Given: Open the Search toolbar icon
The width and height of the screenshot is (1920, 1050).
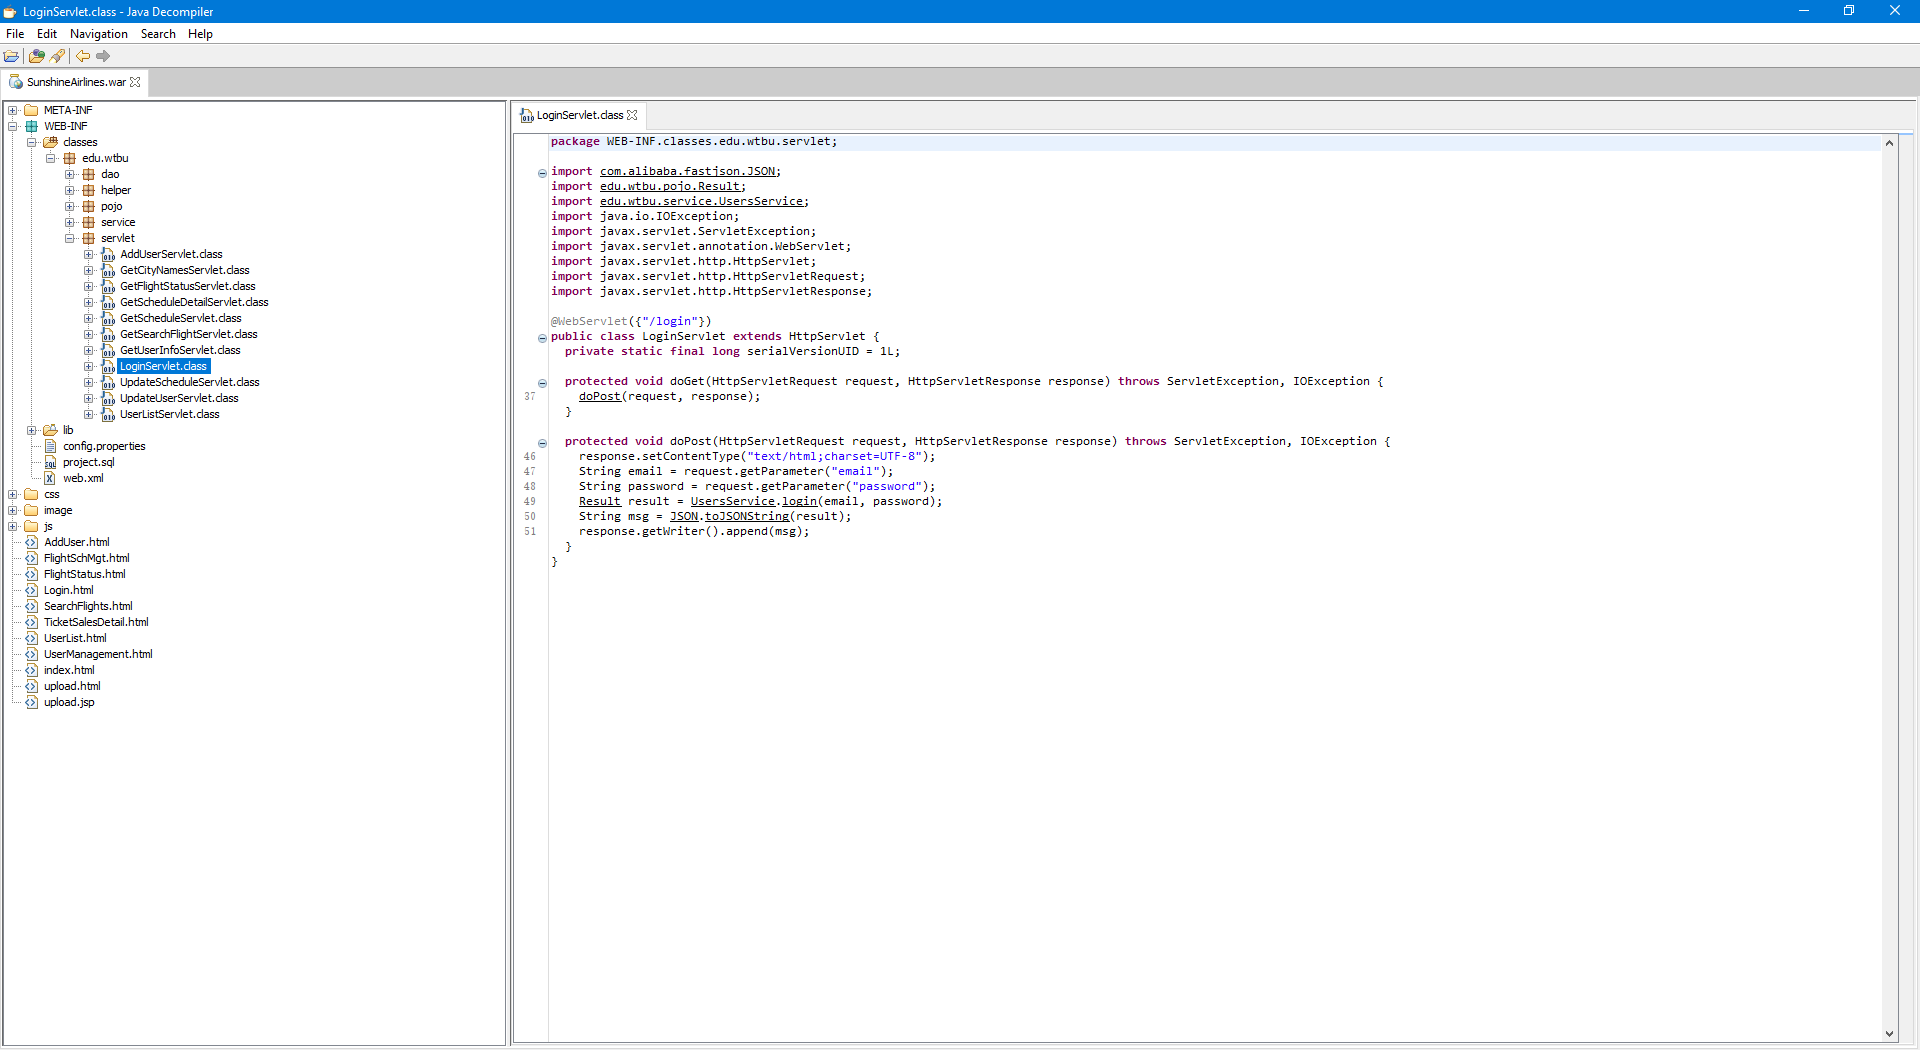Looking at the screenshot, I should tap(57, 56).
